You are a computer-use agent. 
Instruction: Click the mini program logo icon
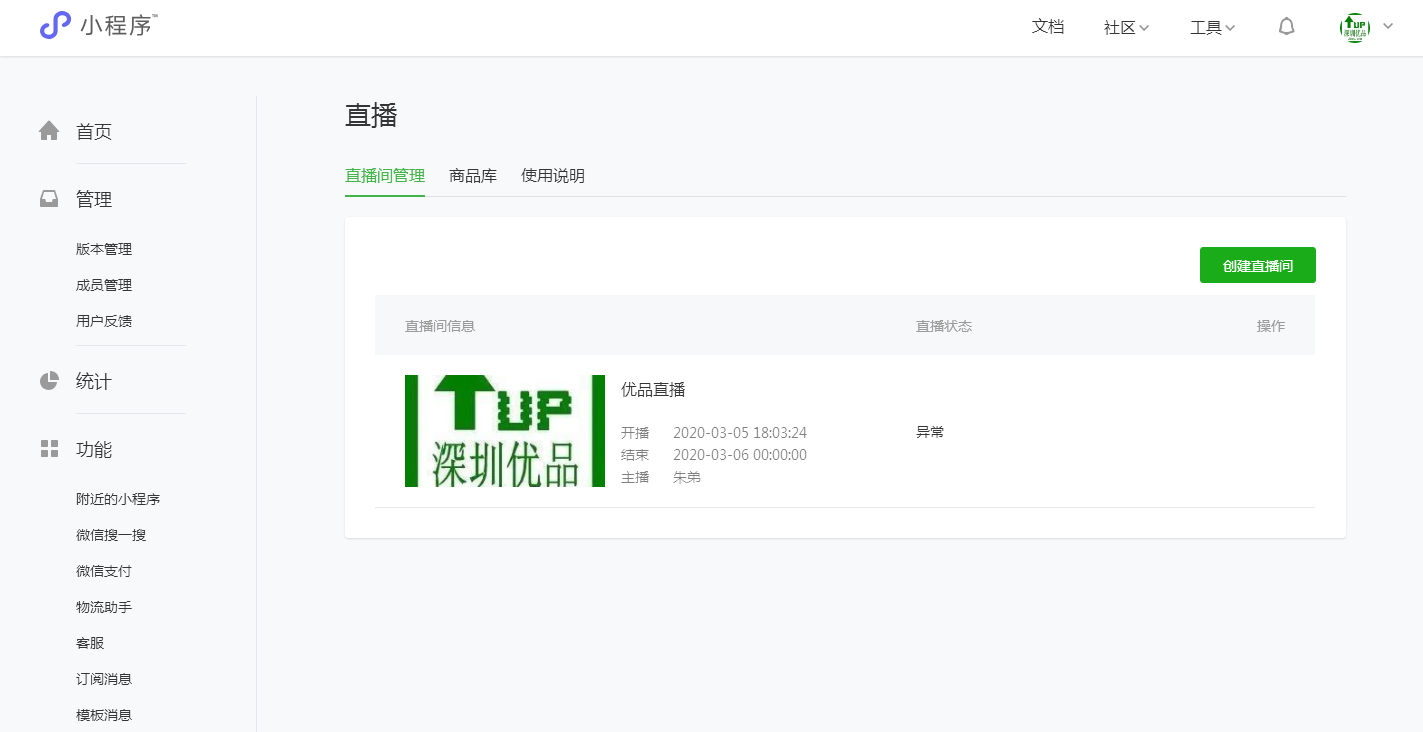tap(55, 26)
